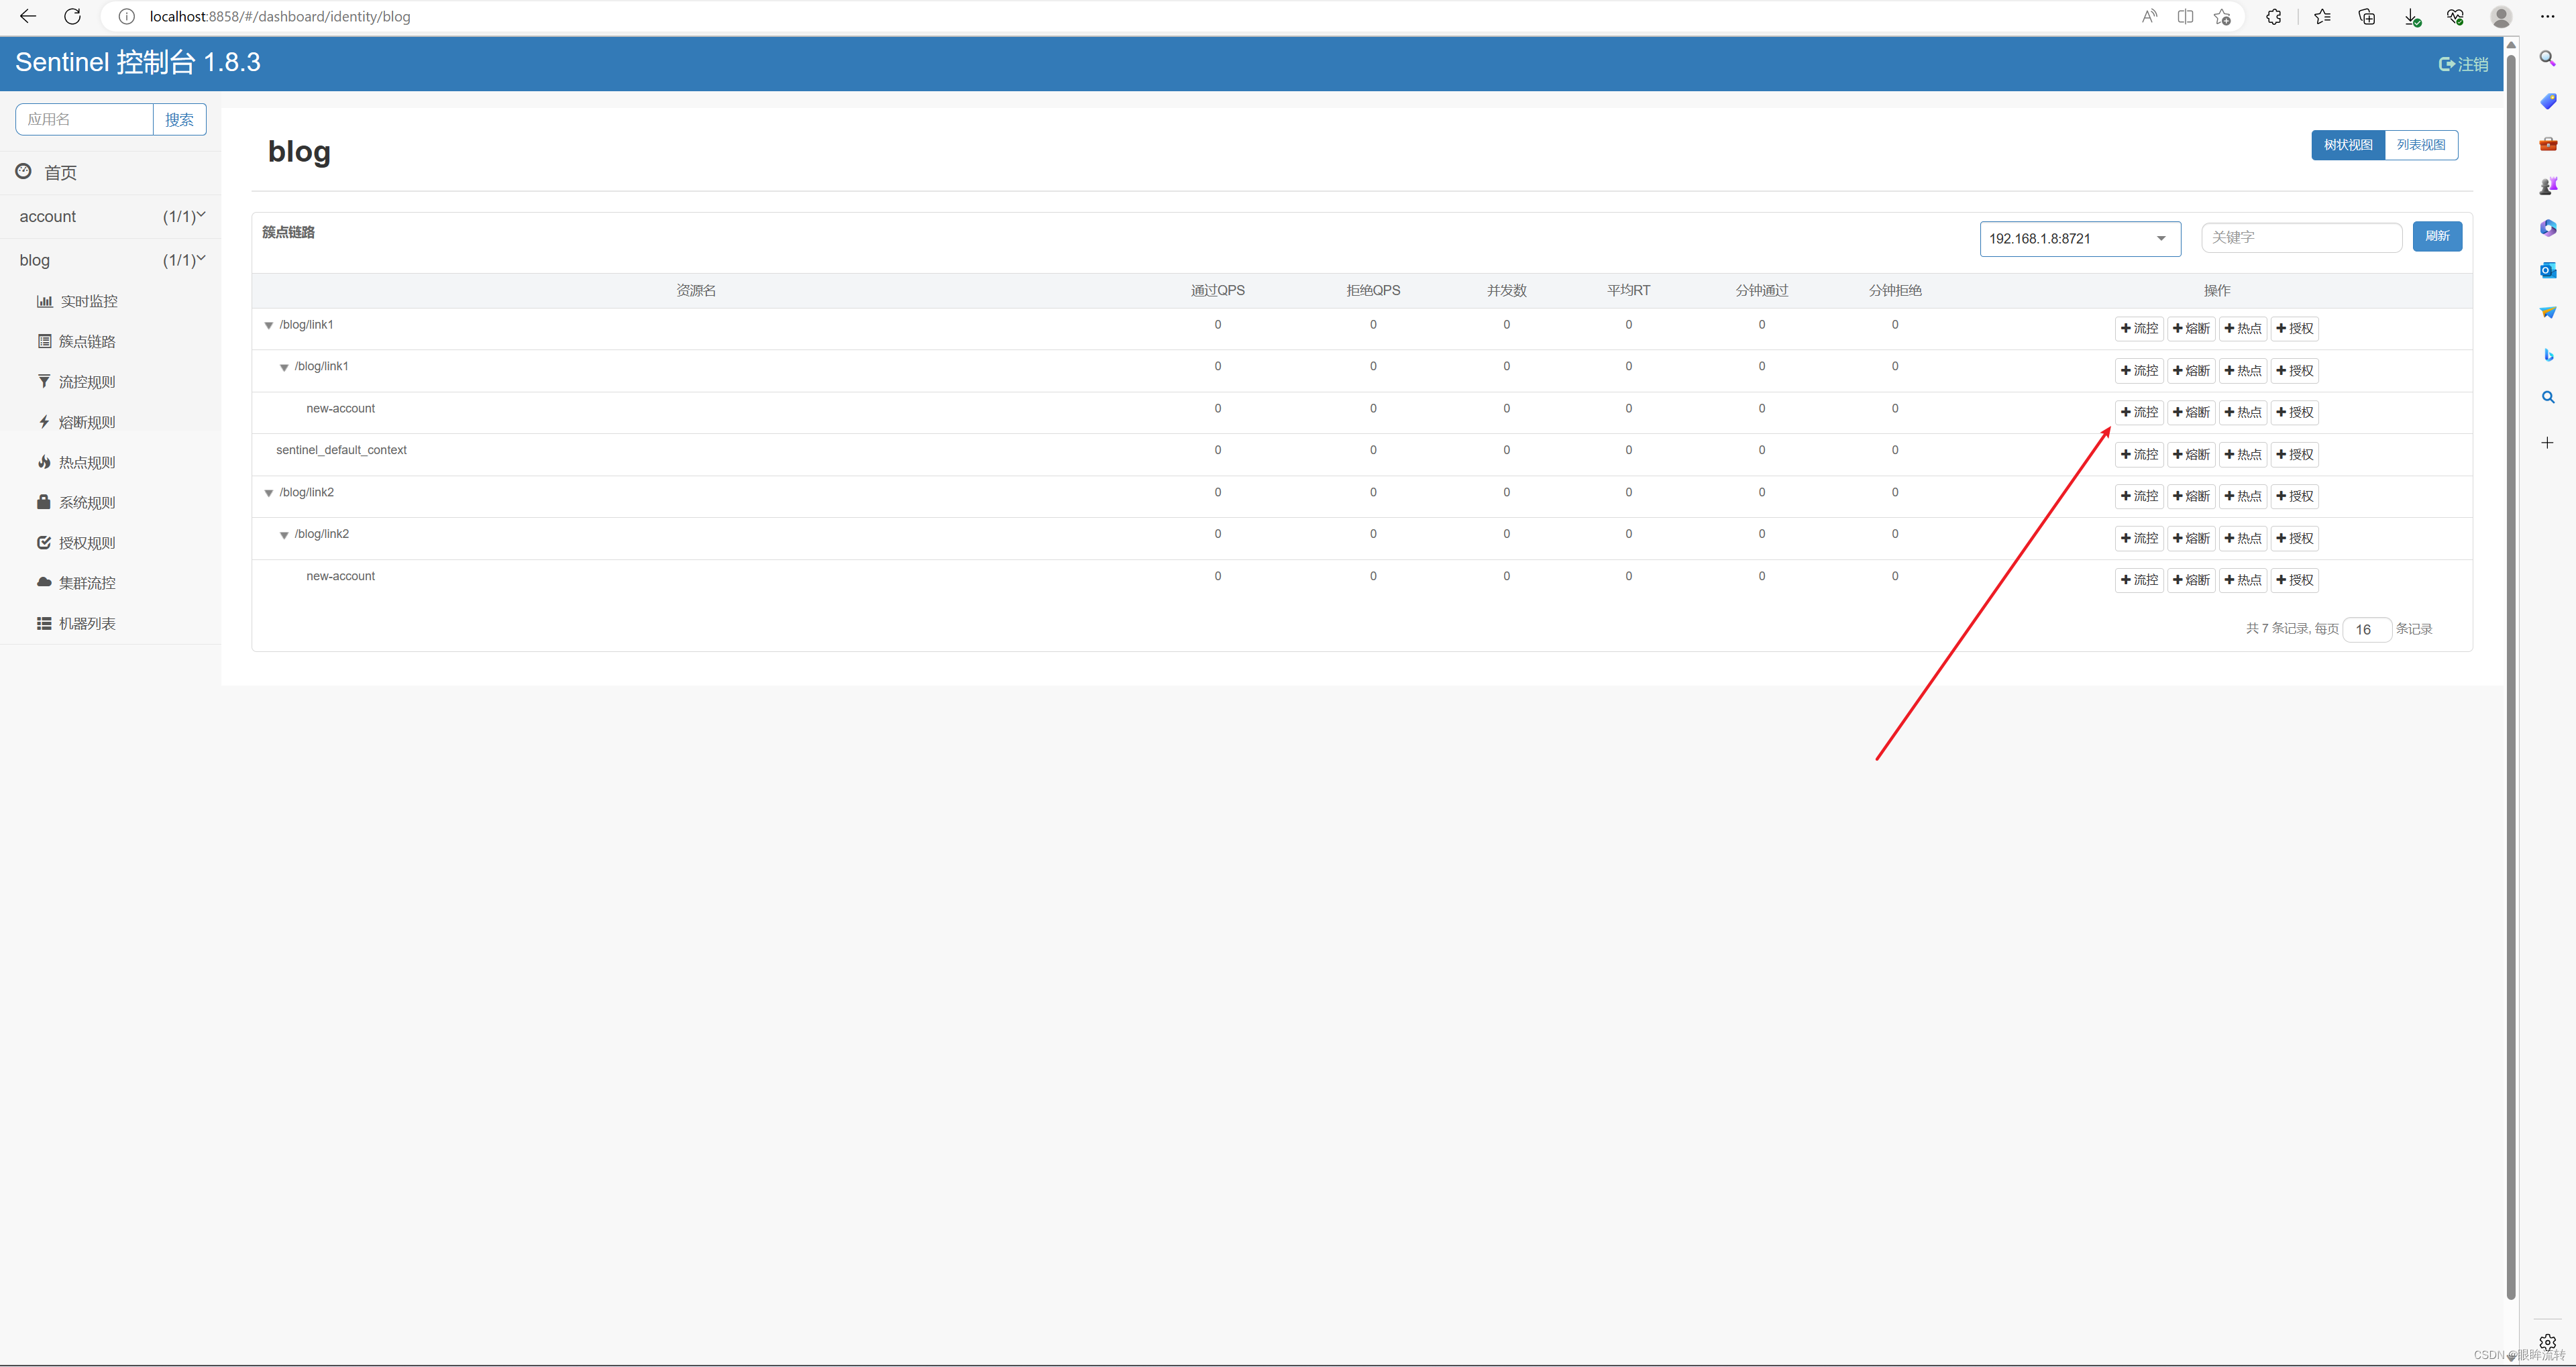The width and height of the screenshot is (2576, 1367).
Task: Click the 通过QPS column header
Action: pyautogui.click(x=1217, y=290)
